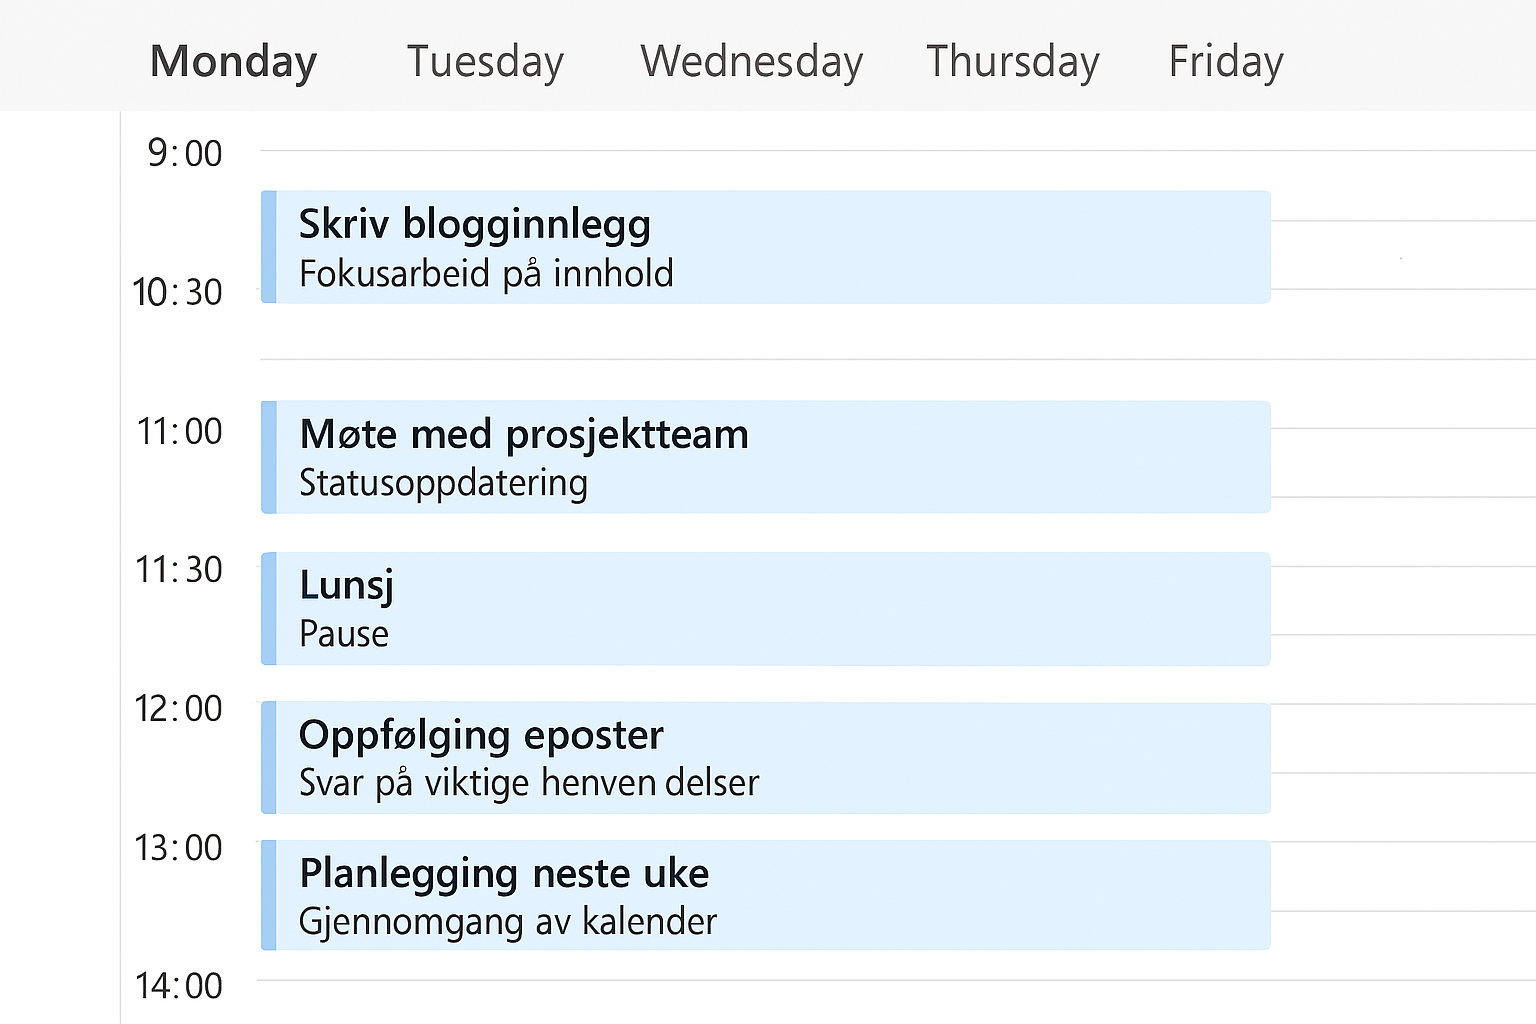
Task: Click the 9:00 time label
Action: click(x=185, y=154)
